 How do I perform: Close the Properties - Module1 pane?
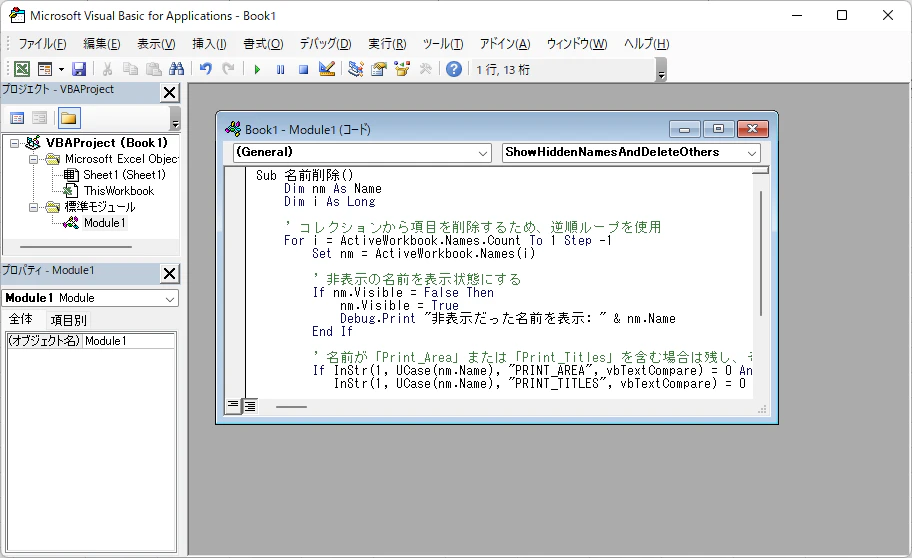tap(169, 273)
